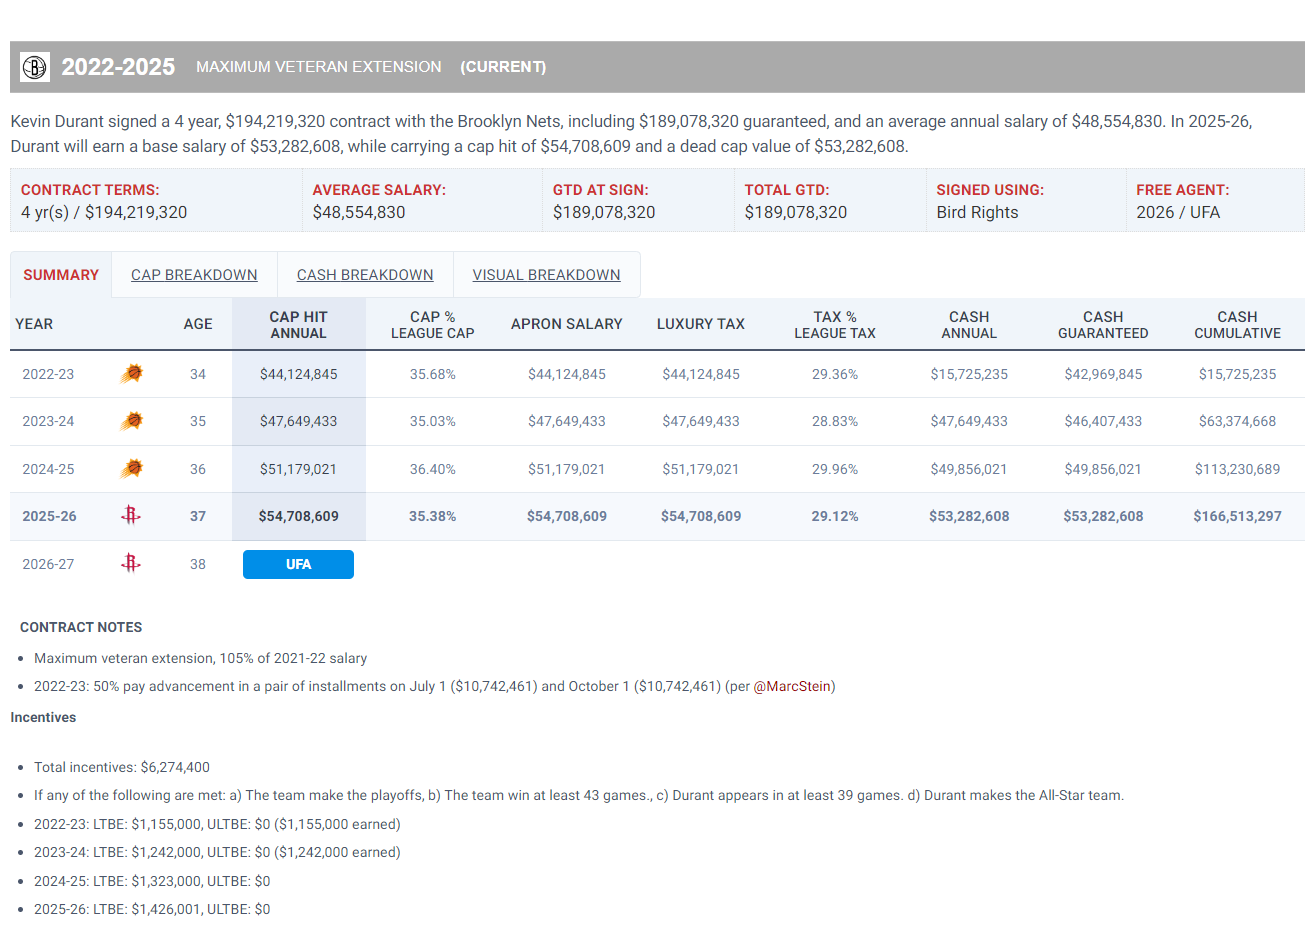The width and height of the screenshot is (1316, 927).
Task: Click the Apron Salary column header
Action: pyautogui.click(x=566, y=324)
